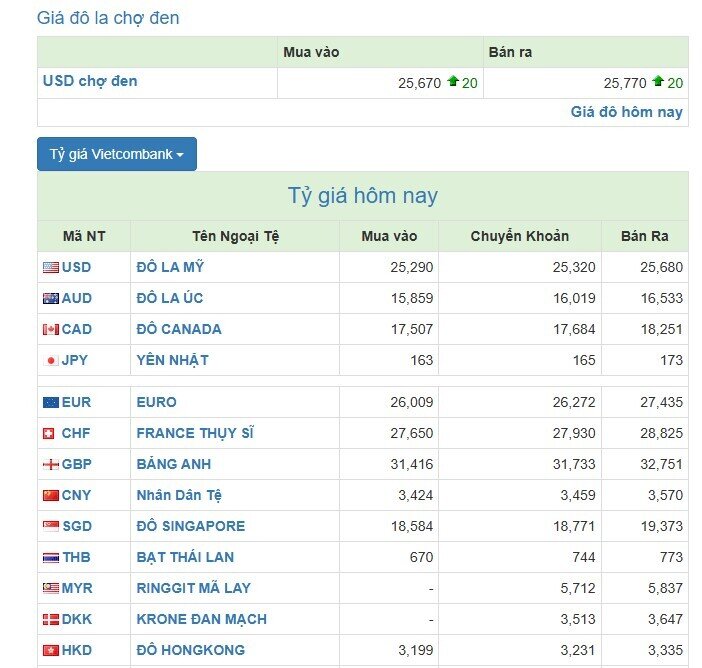The height and width of the screenshot is (668, 702).
Task: Click the Japanese flag icon beside JPY
Action: click(x=51, y=360)
